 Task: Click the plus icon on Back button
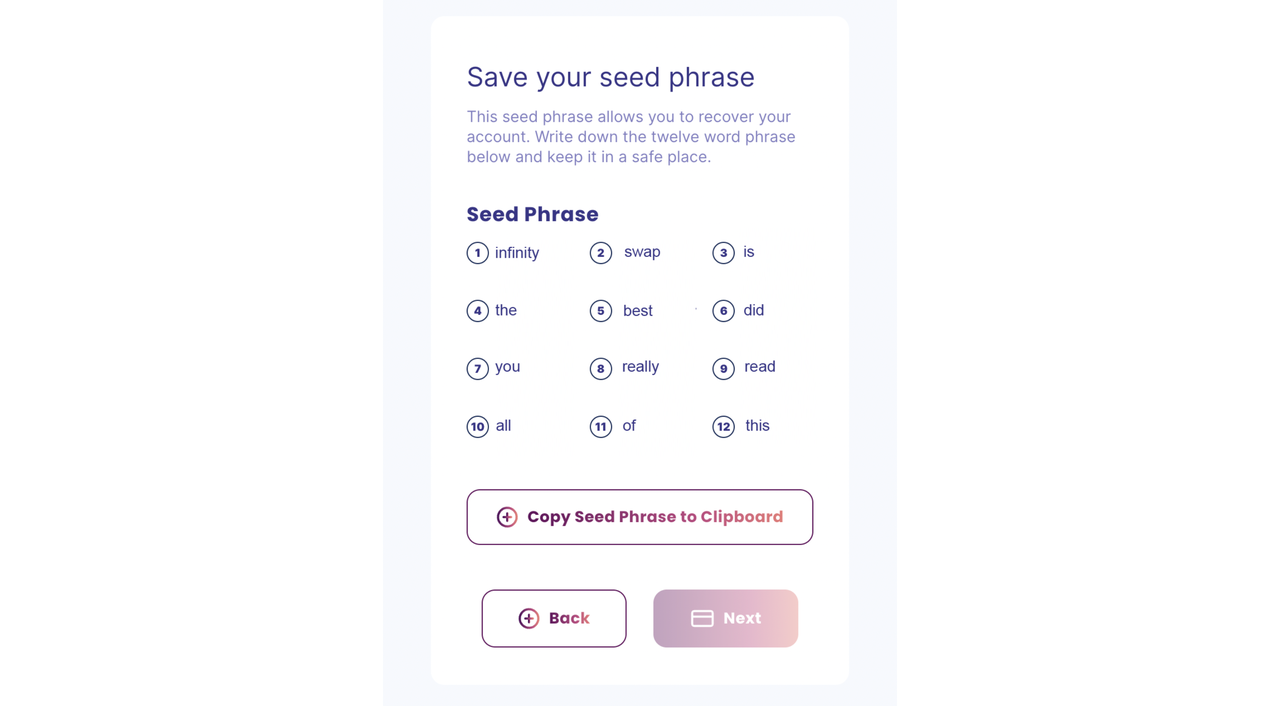click(529, 619)
